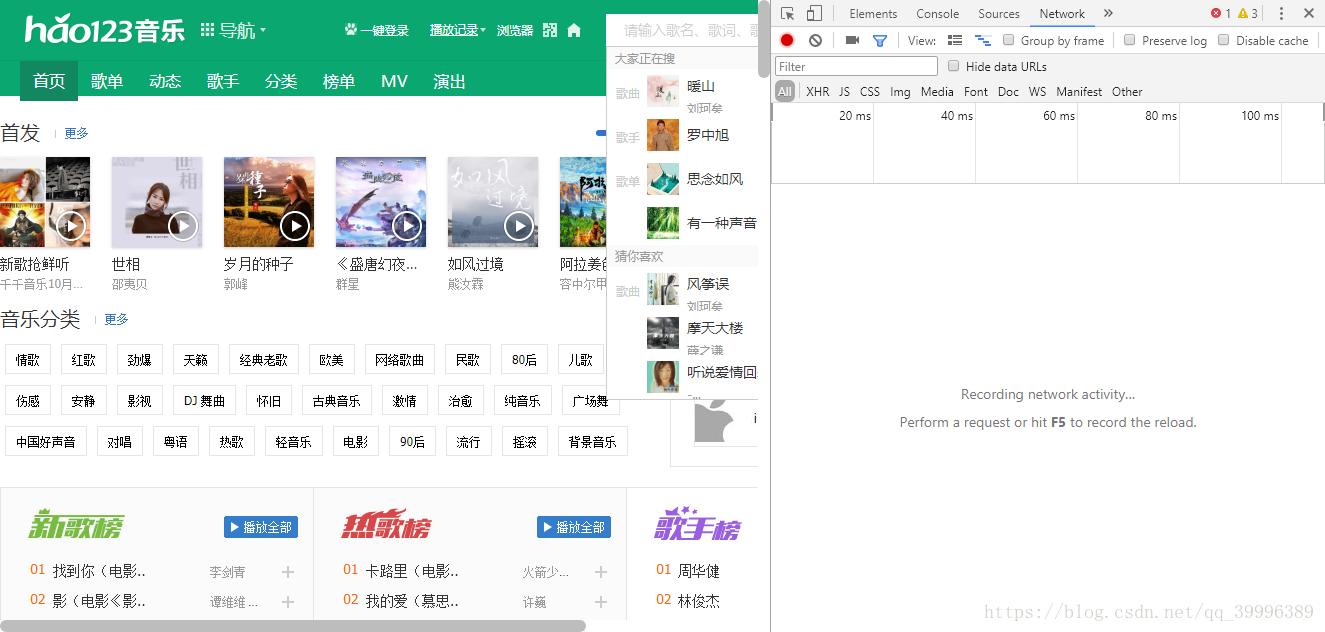Select the DJ舞曲 category tag
The width and height of the screenshot is (1325, 632).
[205, 400]
